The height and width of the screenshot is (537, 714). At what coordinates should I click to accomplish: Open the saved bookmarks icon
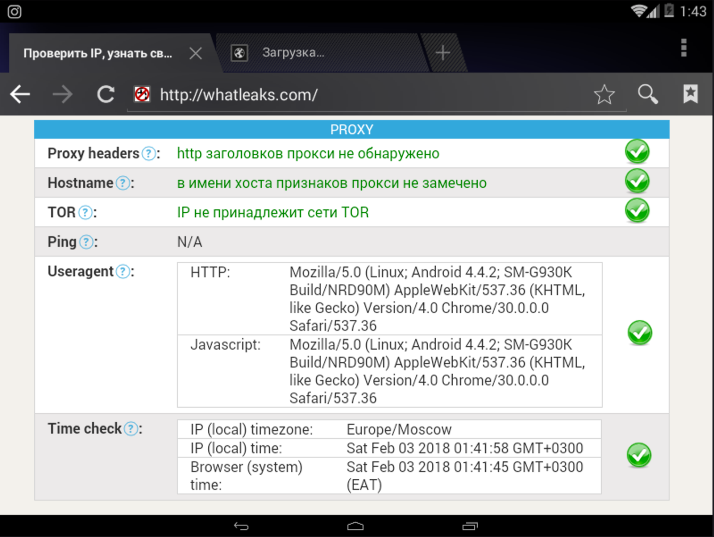690,94
